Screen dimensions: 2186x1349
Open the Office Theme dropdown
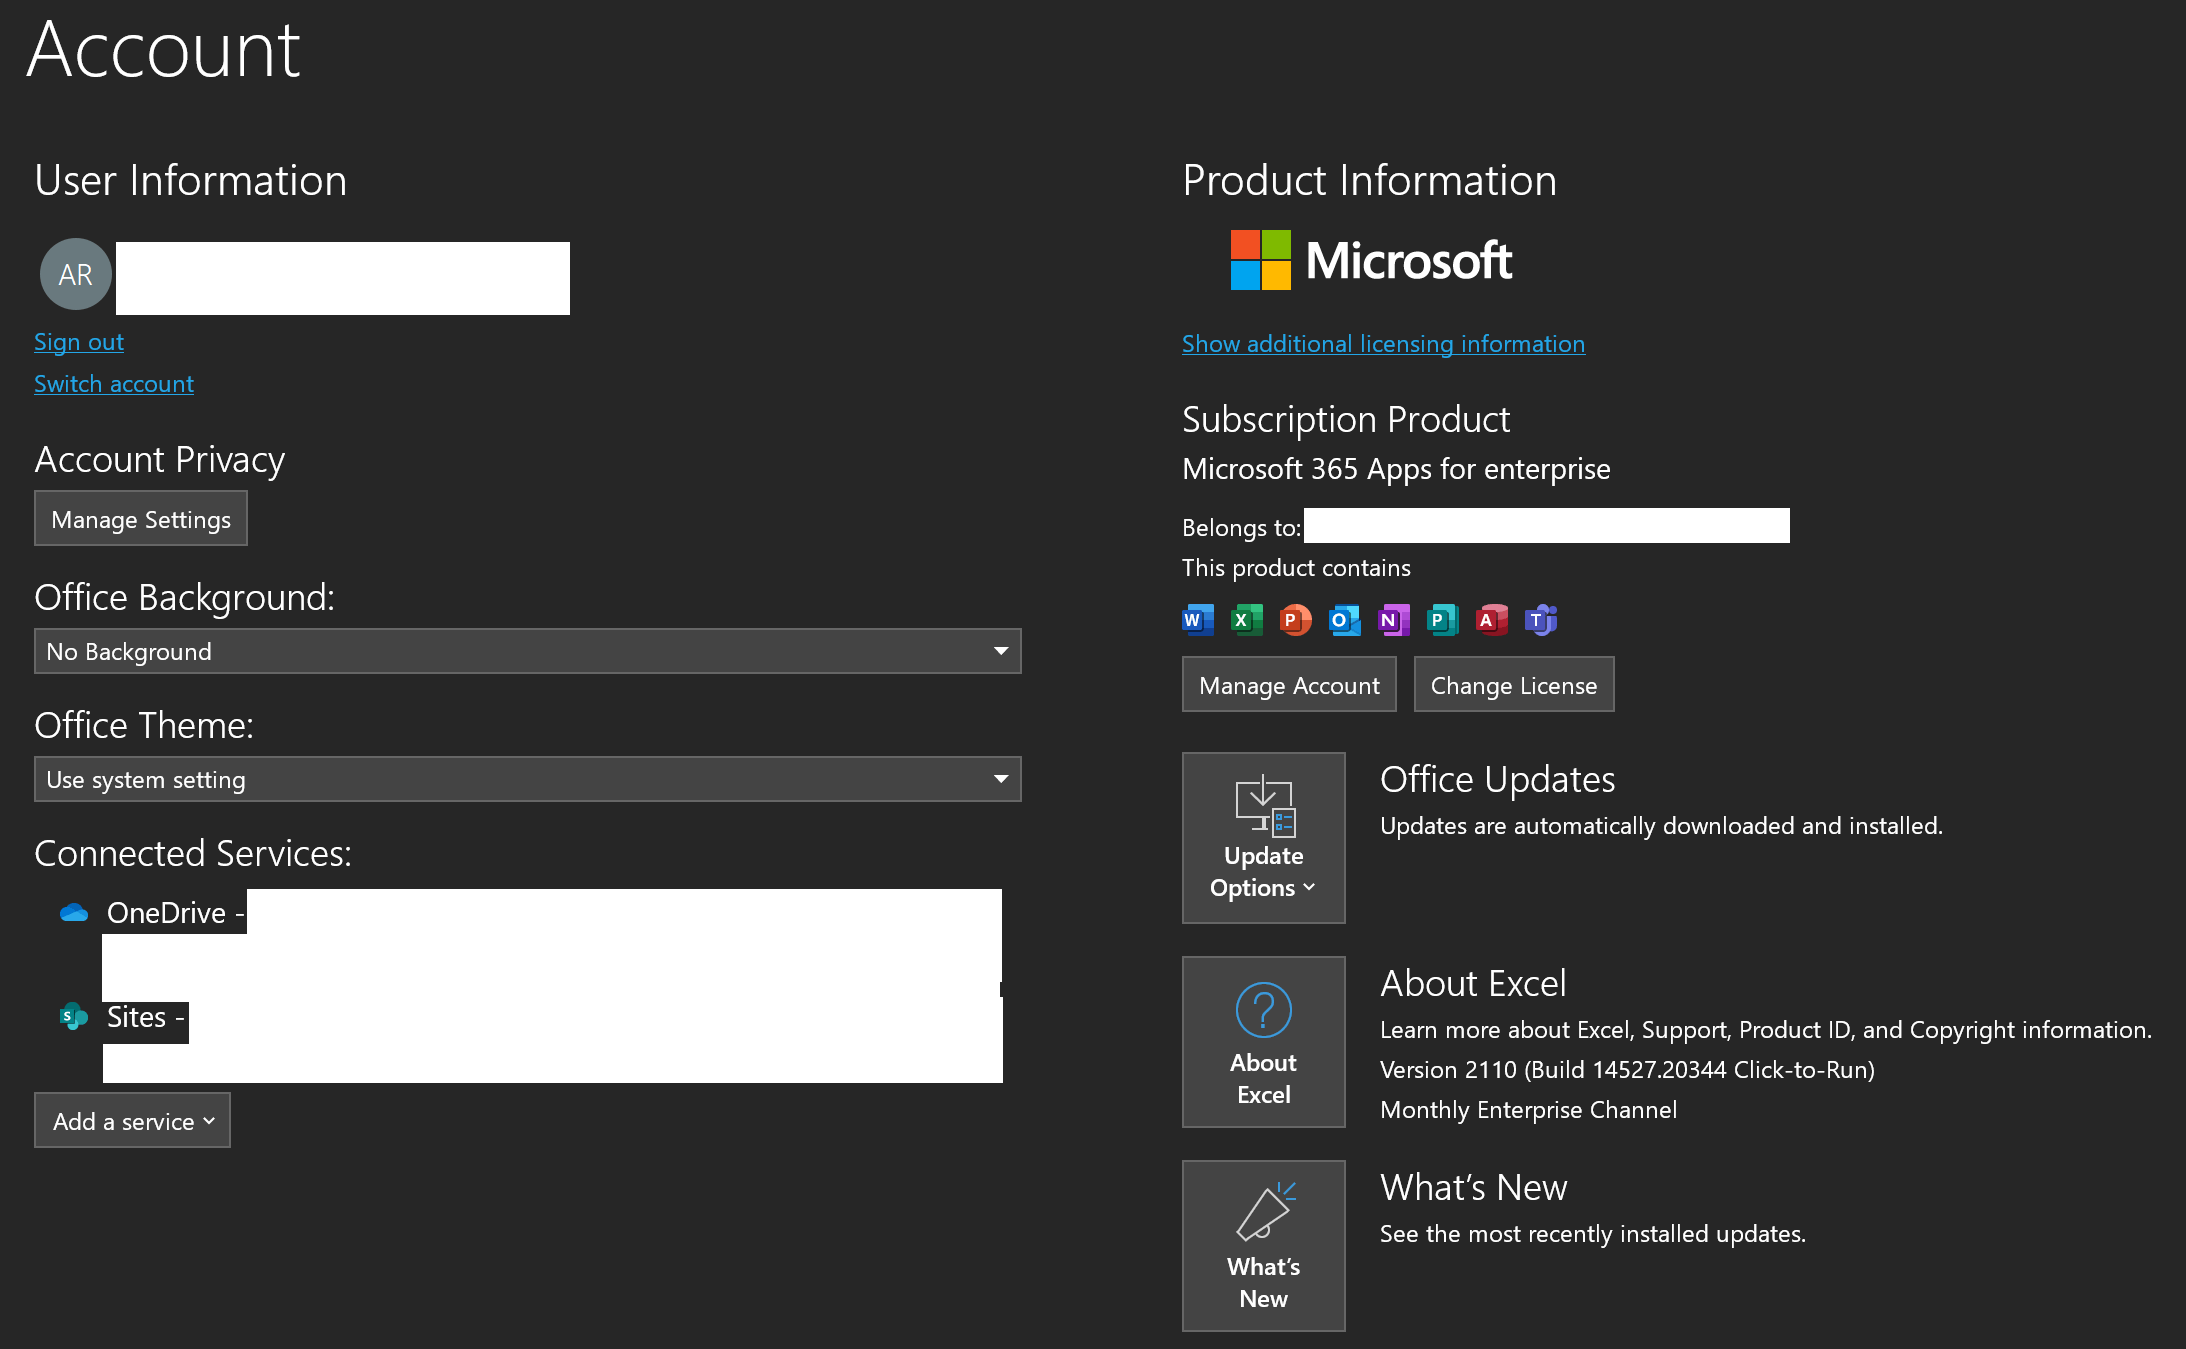tap(527, 779)
